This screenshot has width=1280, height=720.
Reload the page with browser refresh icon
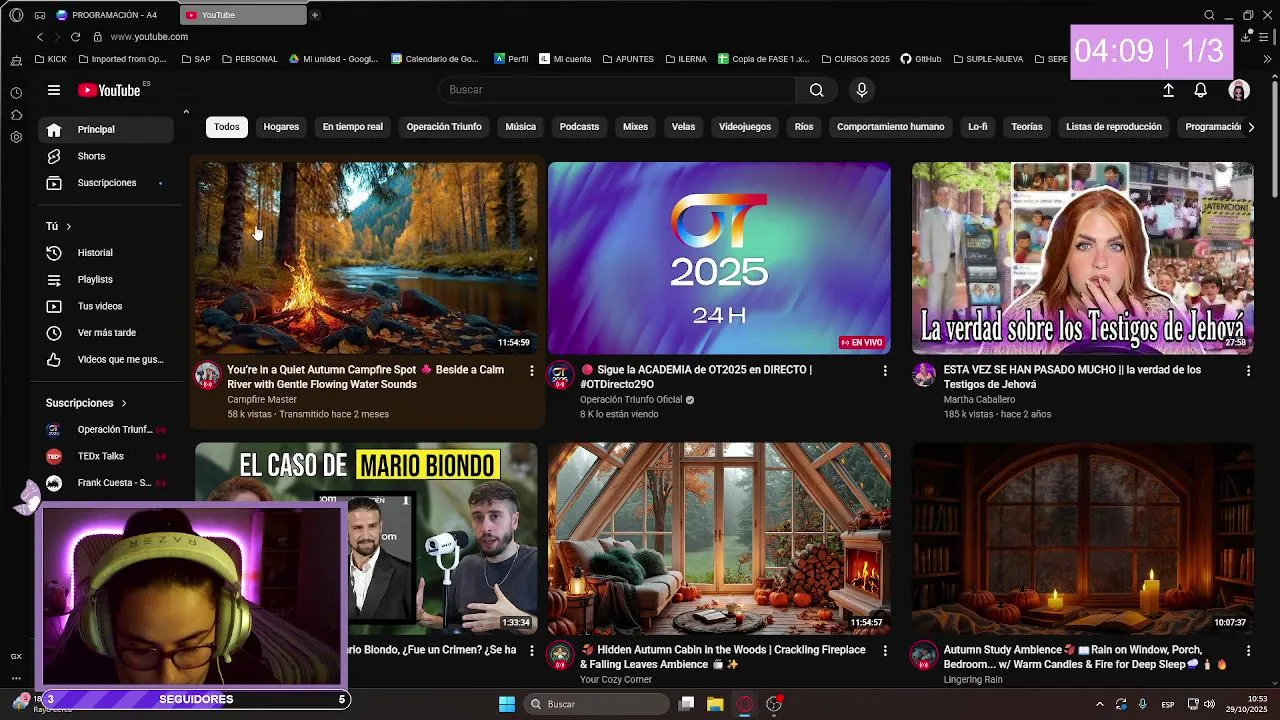[75, 37]
